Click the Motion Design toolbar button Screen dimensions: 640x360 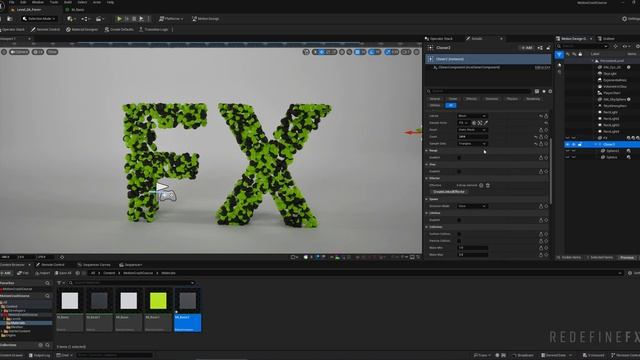[206, 19]
